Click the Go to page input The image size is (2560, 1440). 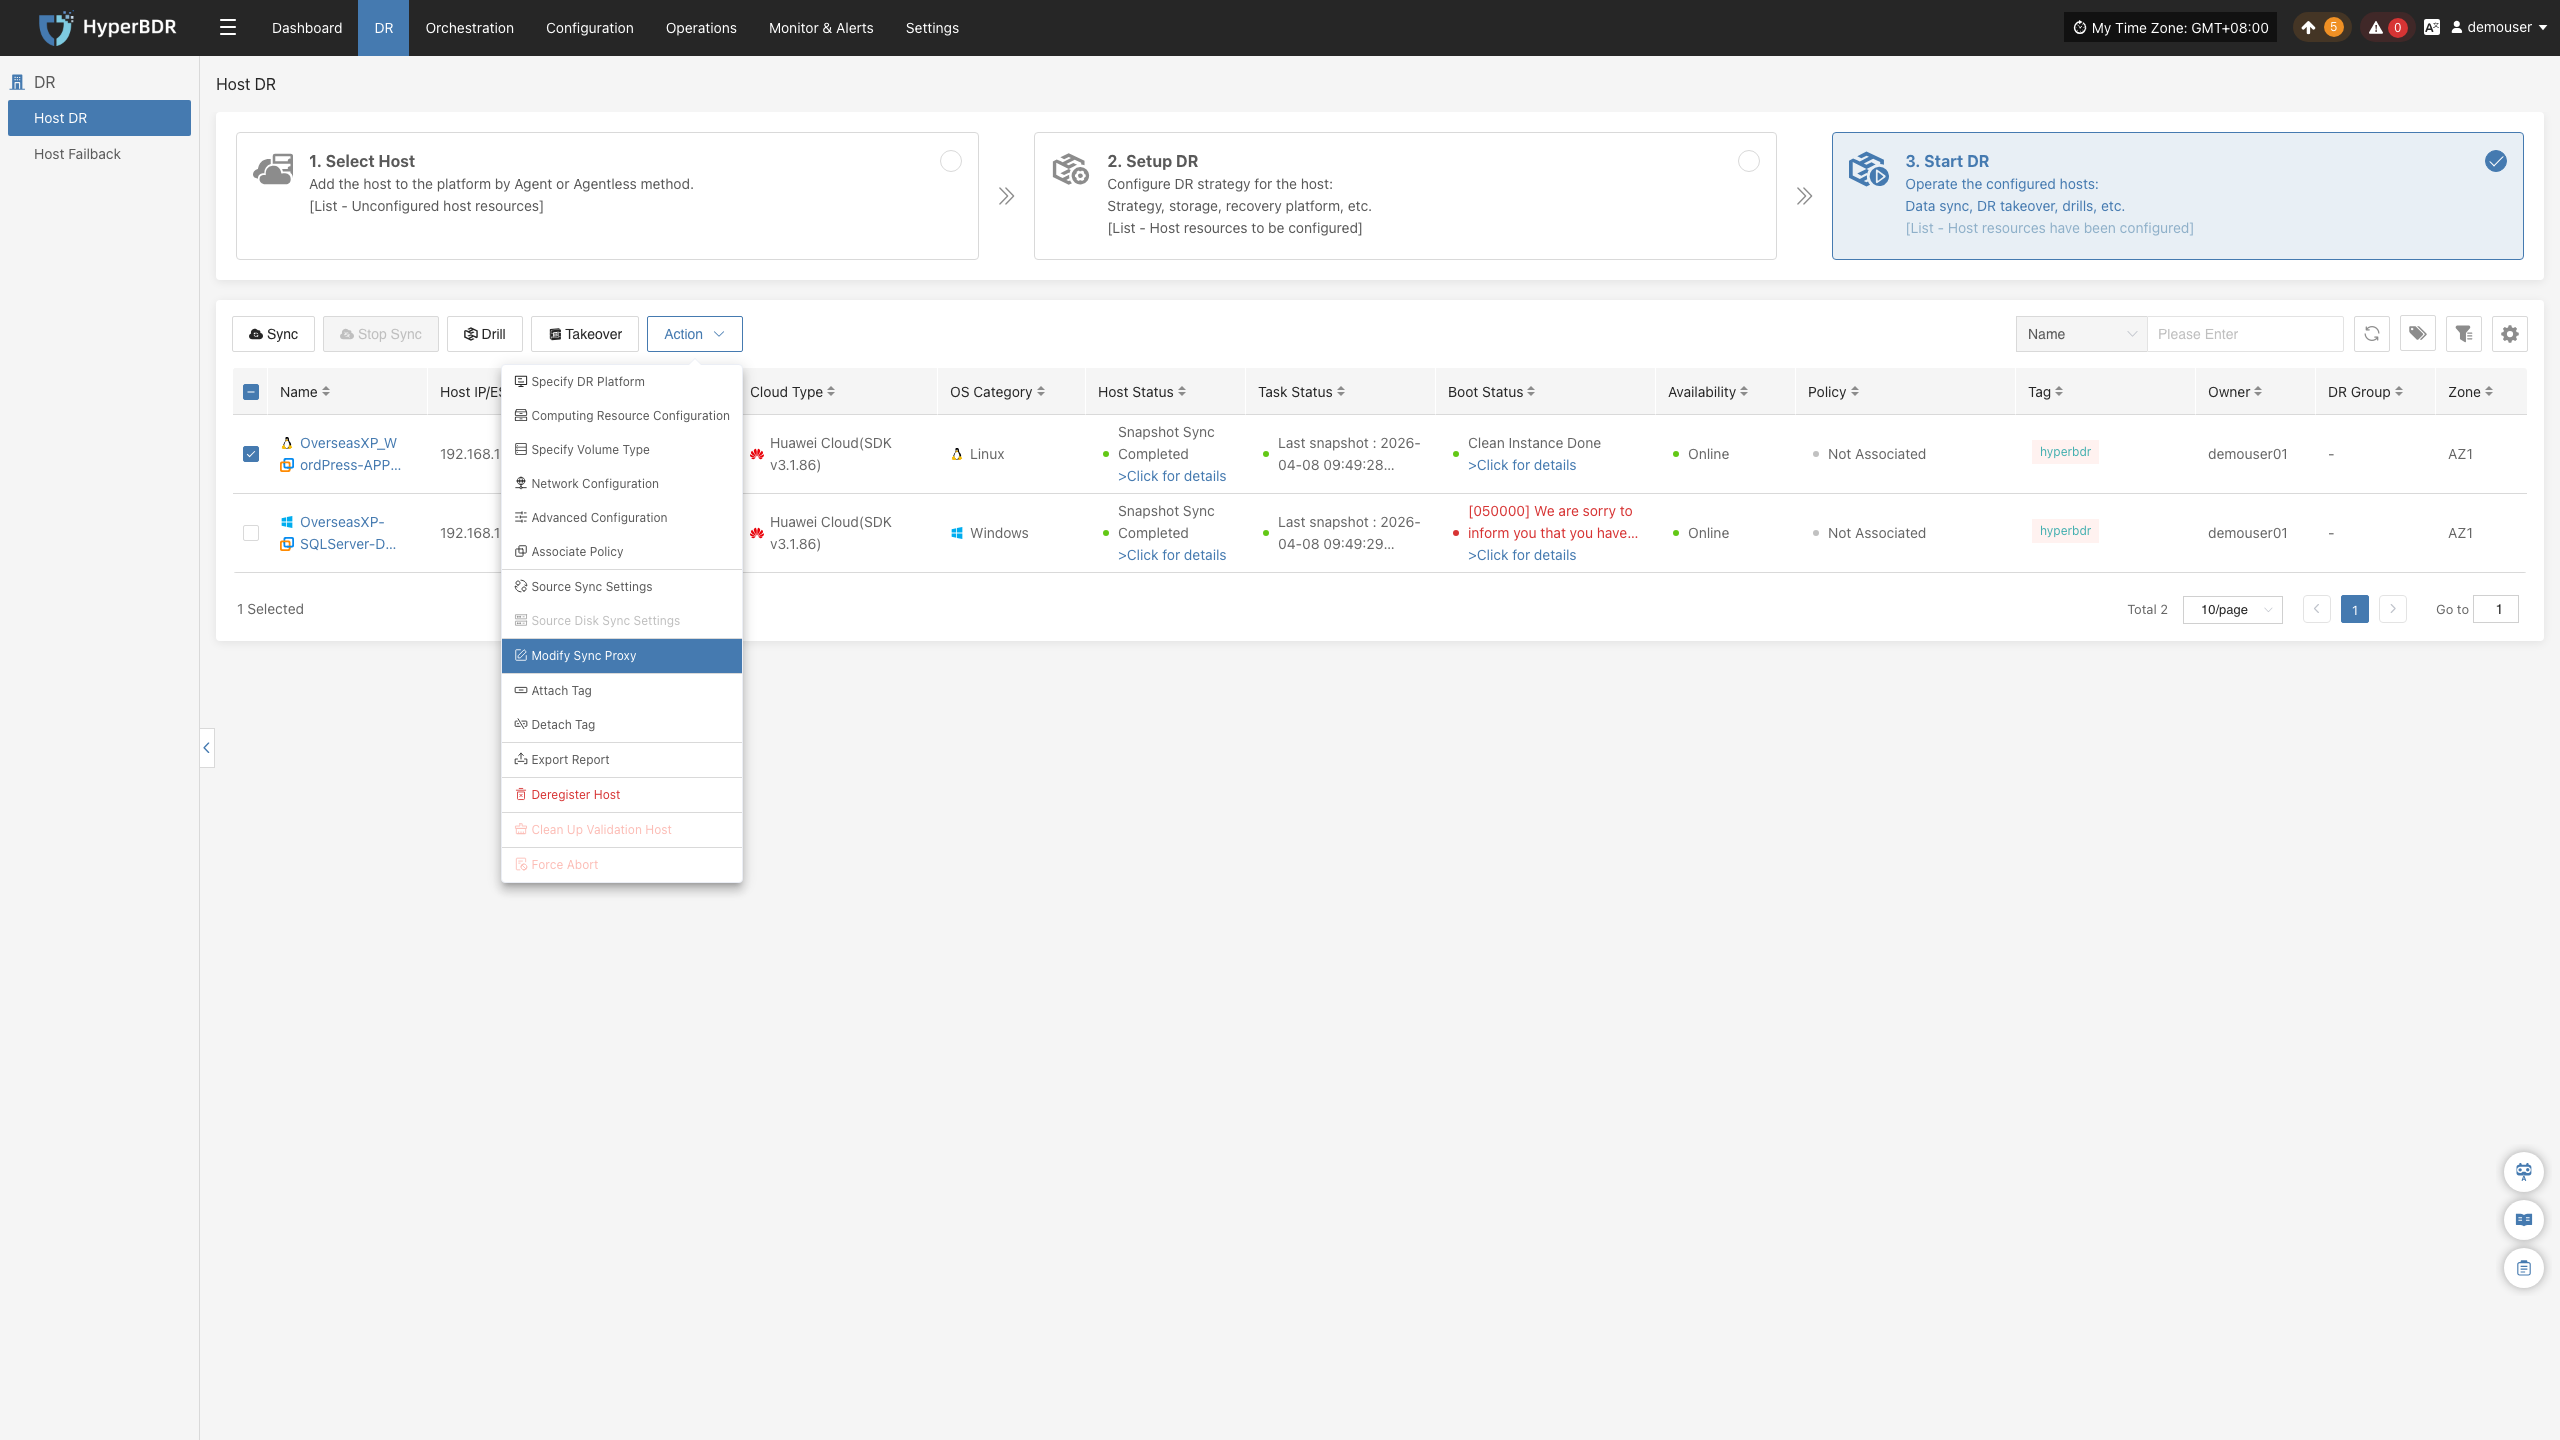coord(2496,609)
